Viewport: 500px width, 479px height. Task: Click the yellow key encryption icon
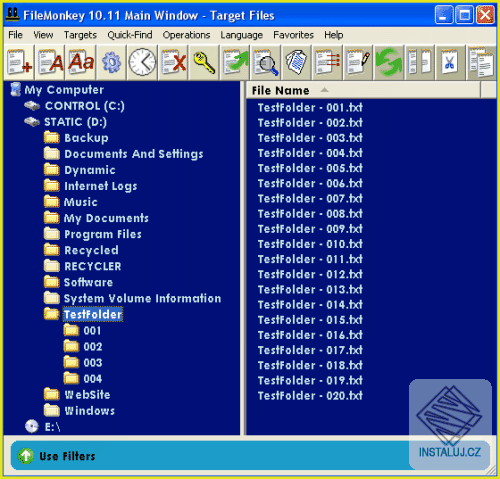click(204, 62)
